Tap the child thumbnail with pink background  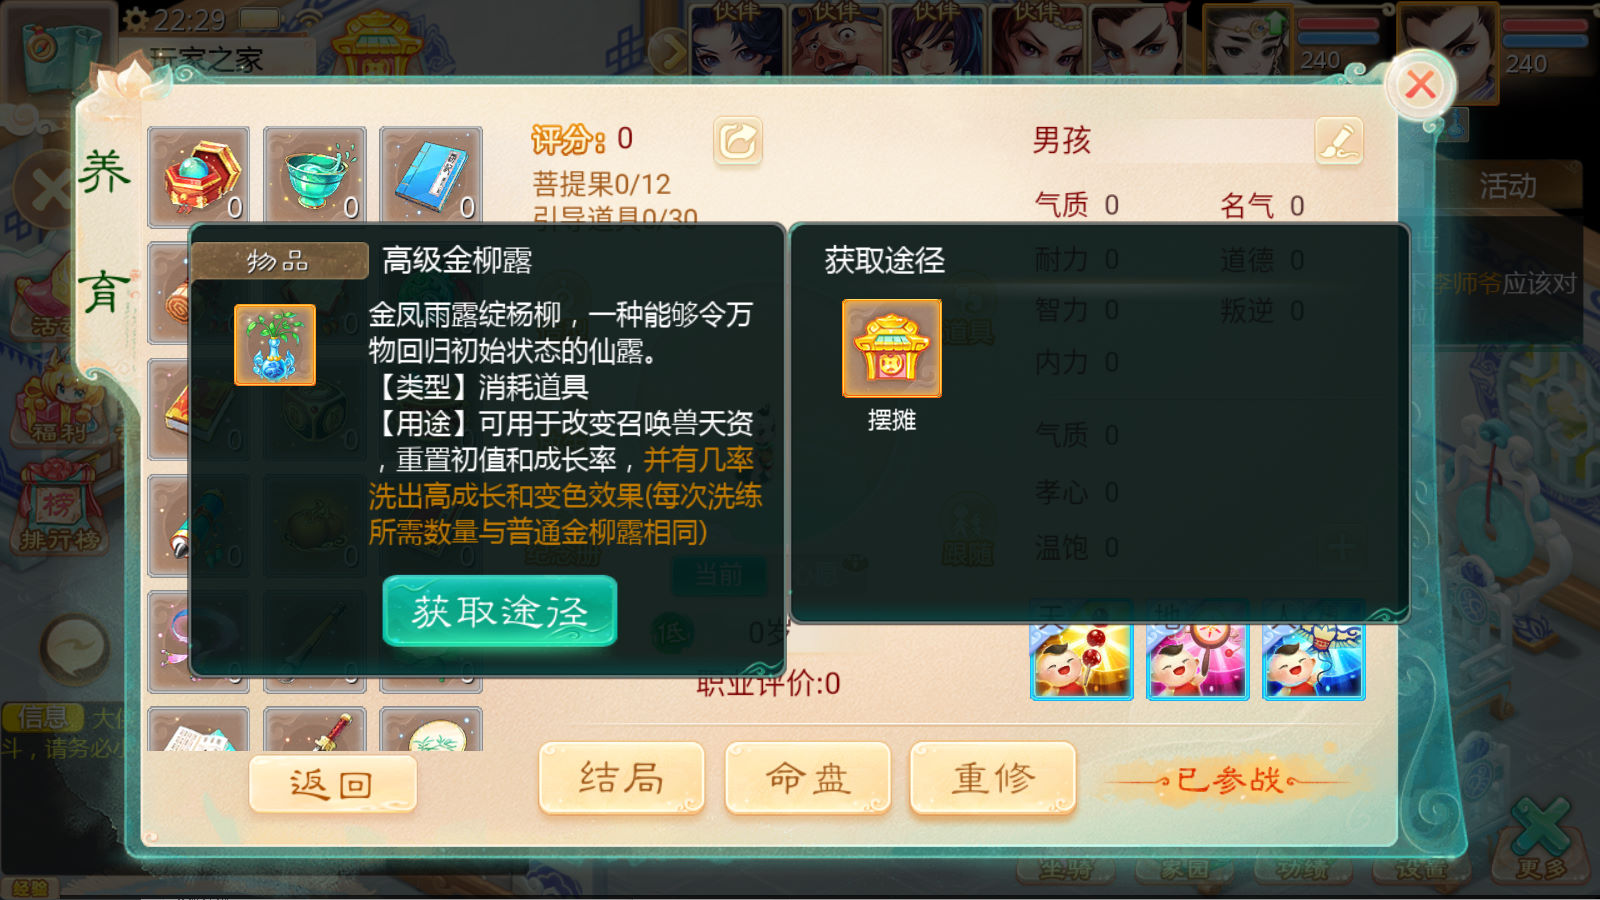coord(1197,661)
